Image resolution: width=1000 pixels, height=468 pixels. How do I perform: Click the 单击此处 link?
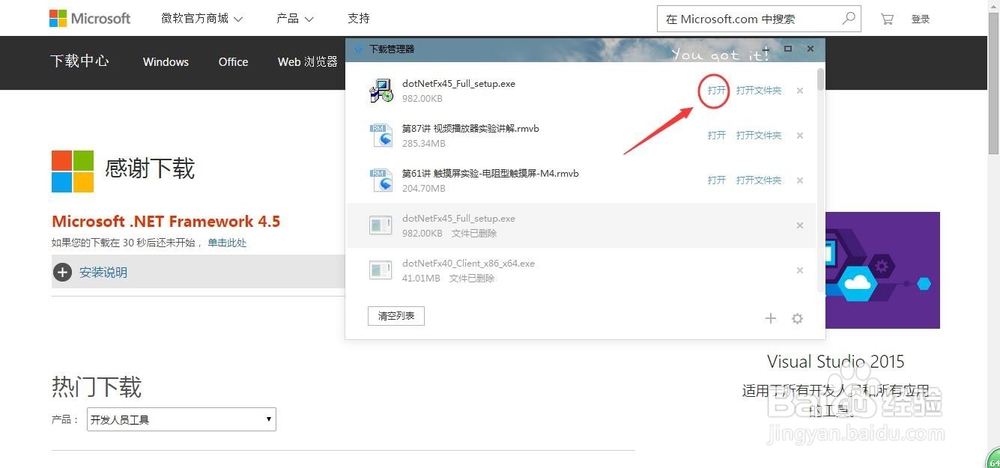(227, 243)
